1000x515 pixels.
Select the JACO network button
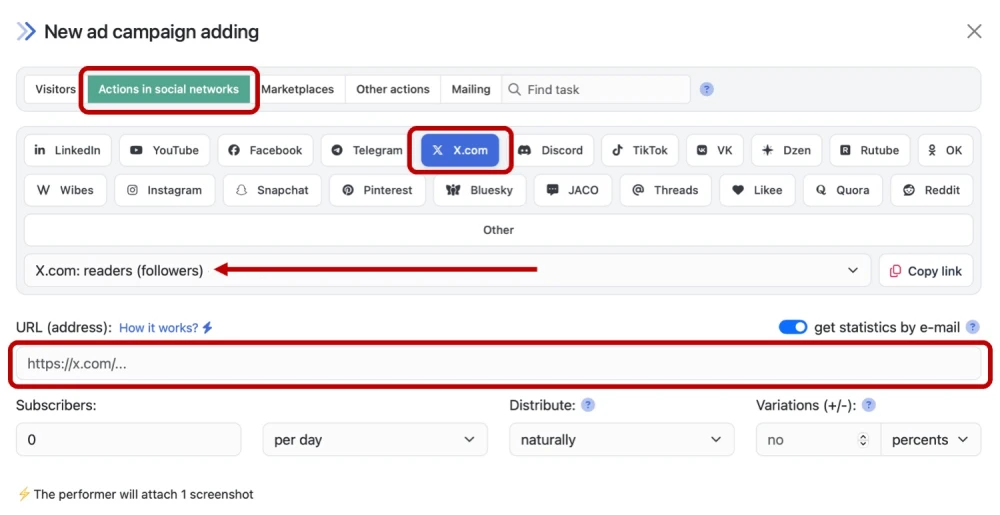[573, 190]
